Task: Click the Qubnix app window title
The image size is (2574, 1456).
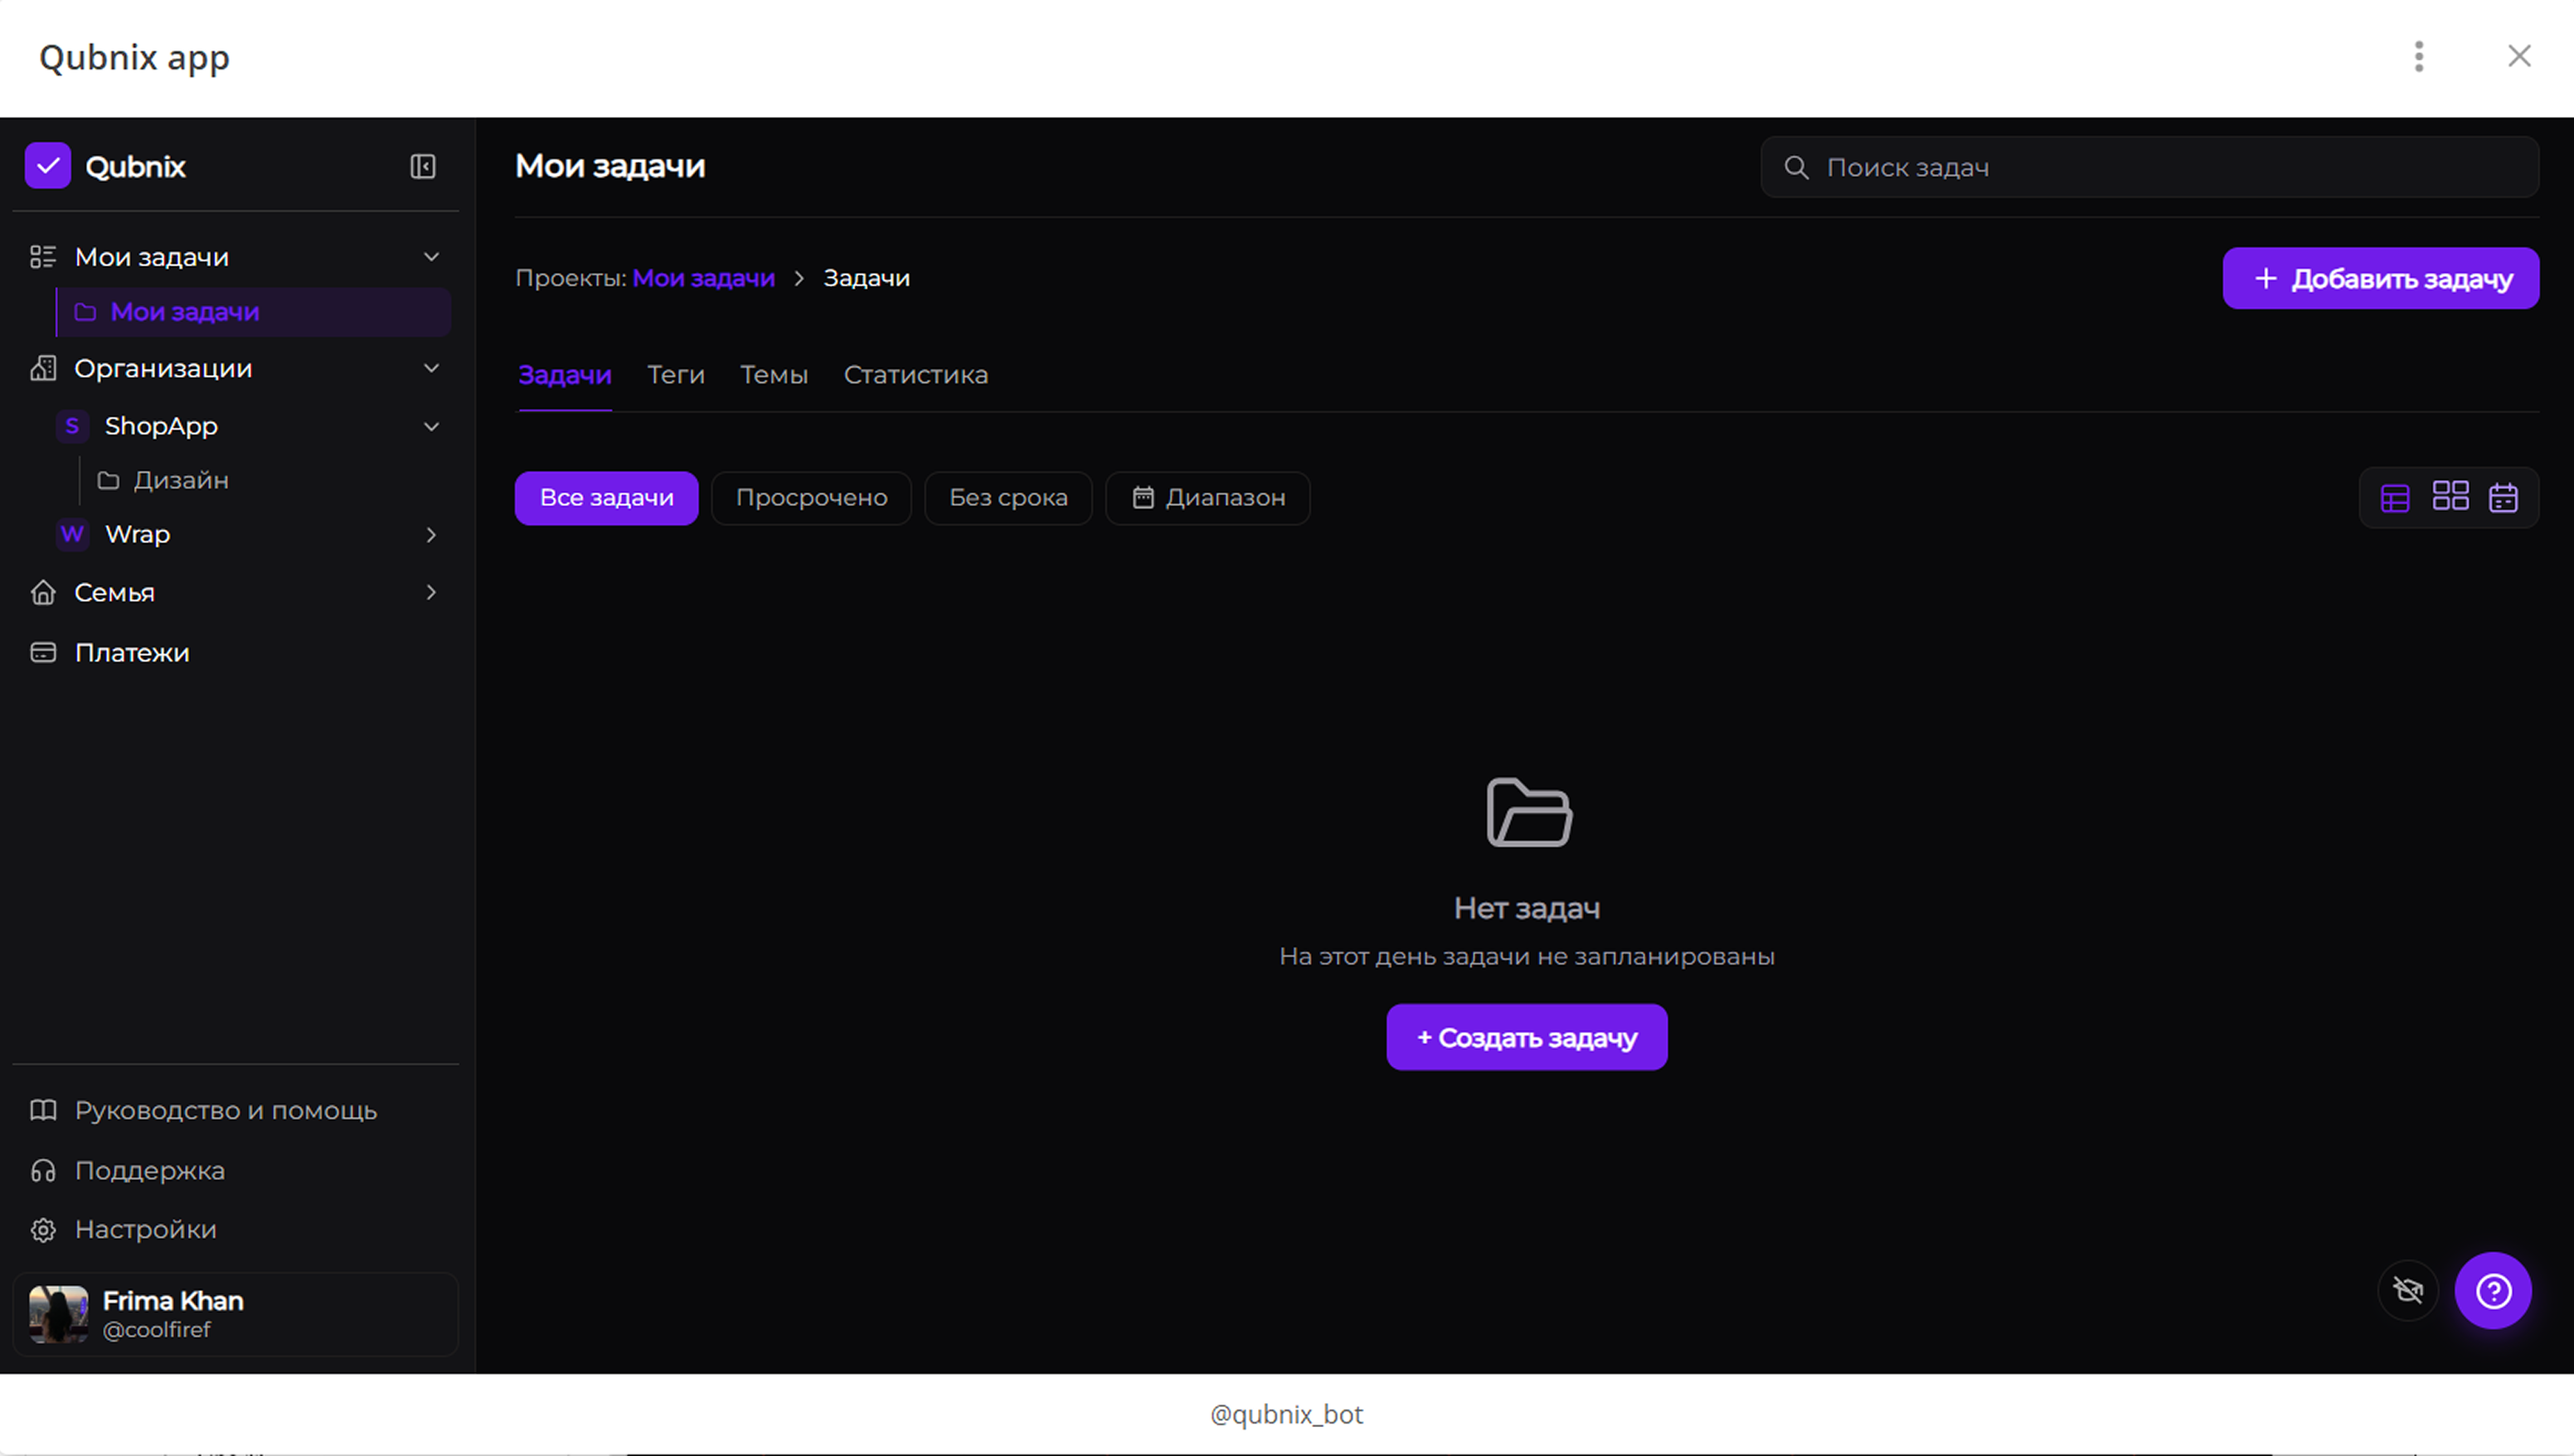Action: point(135,57)
